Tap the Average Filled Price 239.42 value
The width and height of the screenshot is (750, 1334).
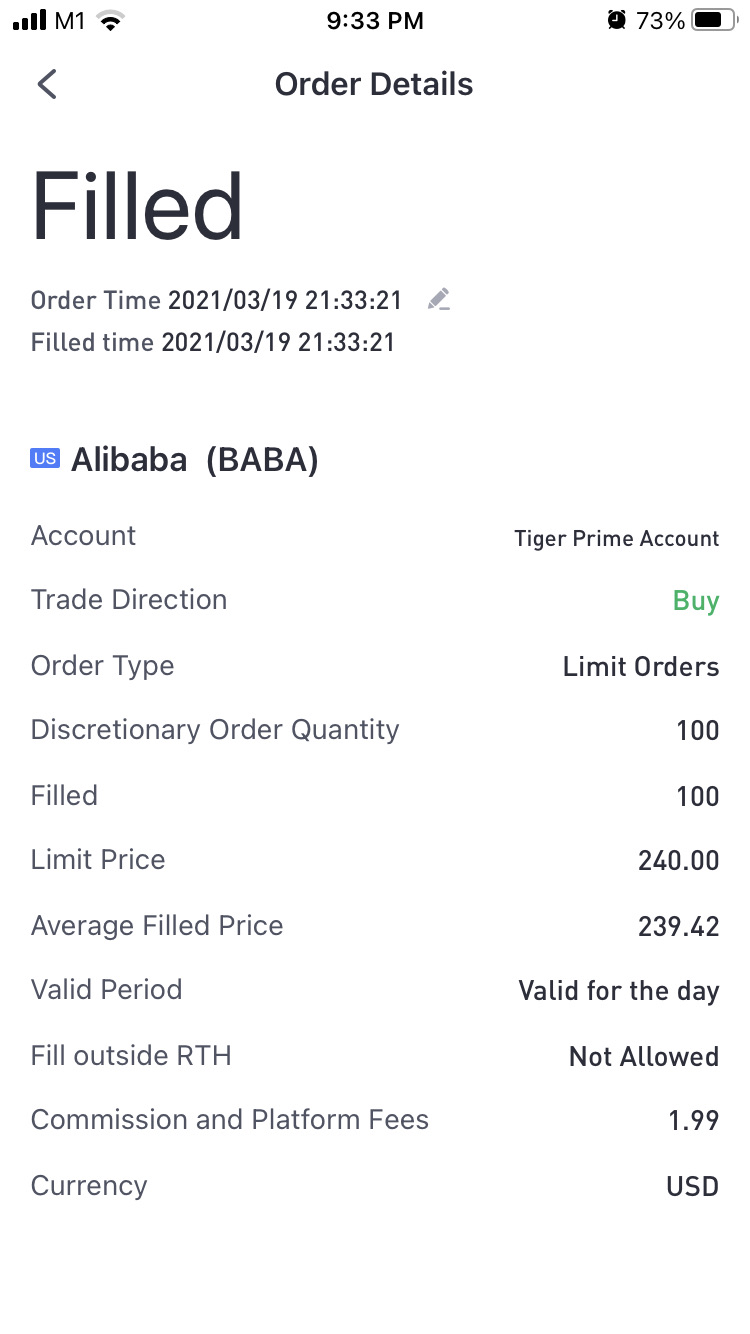click(x=678, y=926)
